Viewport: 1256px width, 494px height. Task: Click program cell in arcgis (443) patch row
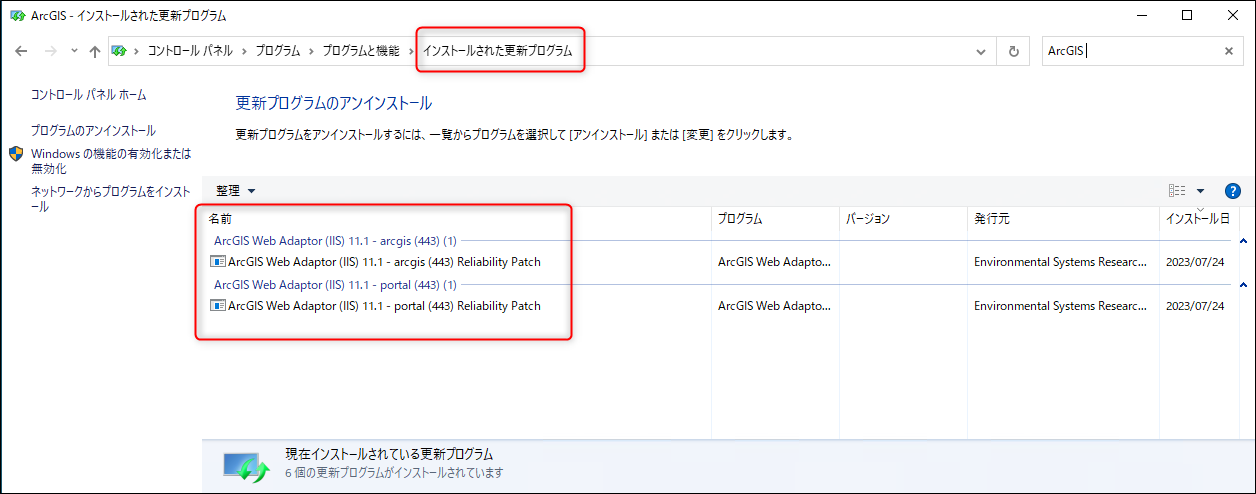(x=774, y=263)
